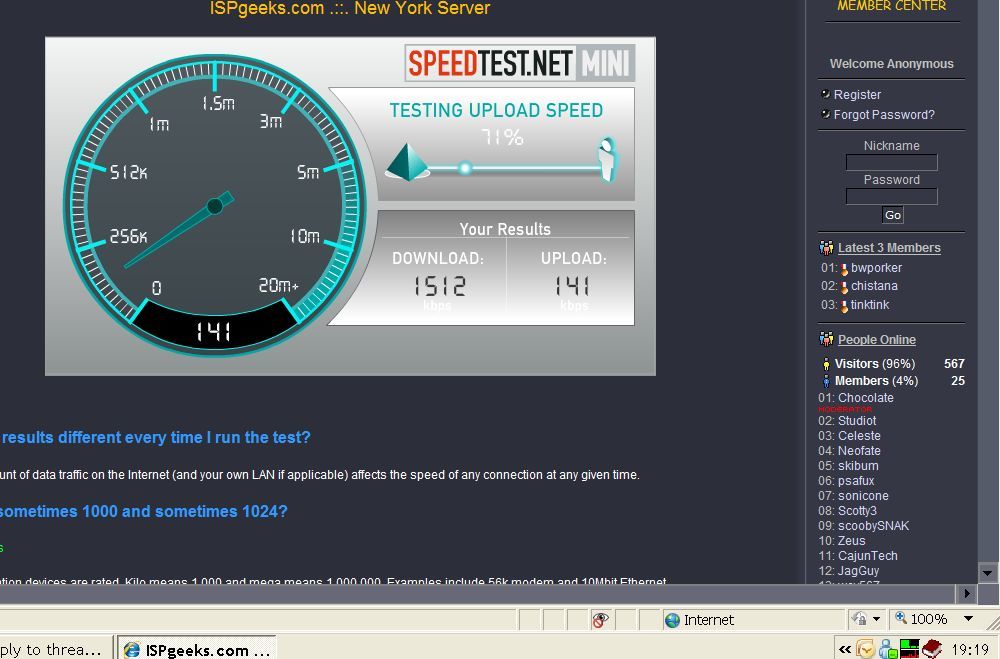Click the Go login button

click(892, 215)
